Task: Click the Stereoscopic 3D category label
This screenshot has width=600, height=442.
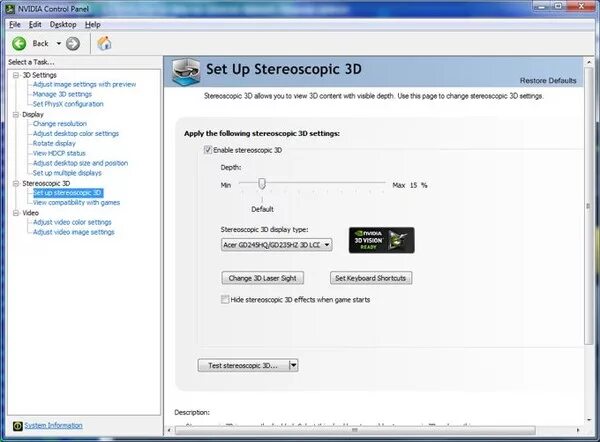Action: (x=46, y=183)
